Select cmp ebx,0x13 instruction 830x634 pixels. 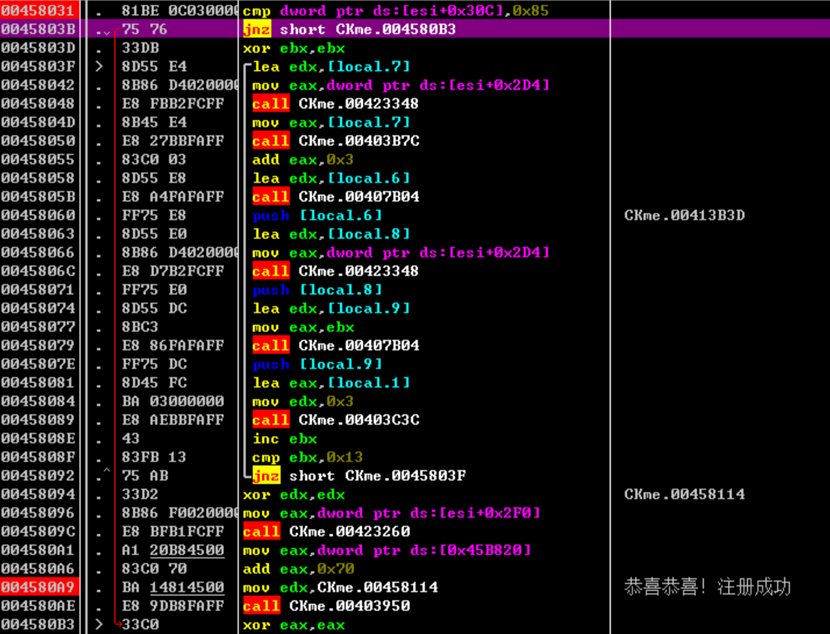tap(308, 457)
